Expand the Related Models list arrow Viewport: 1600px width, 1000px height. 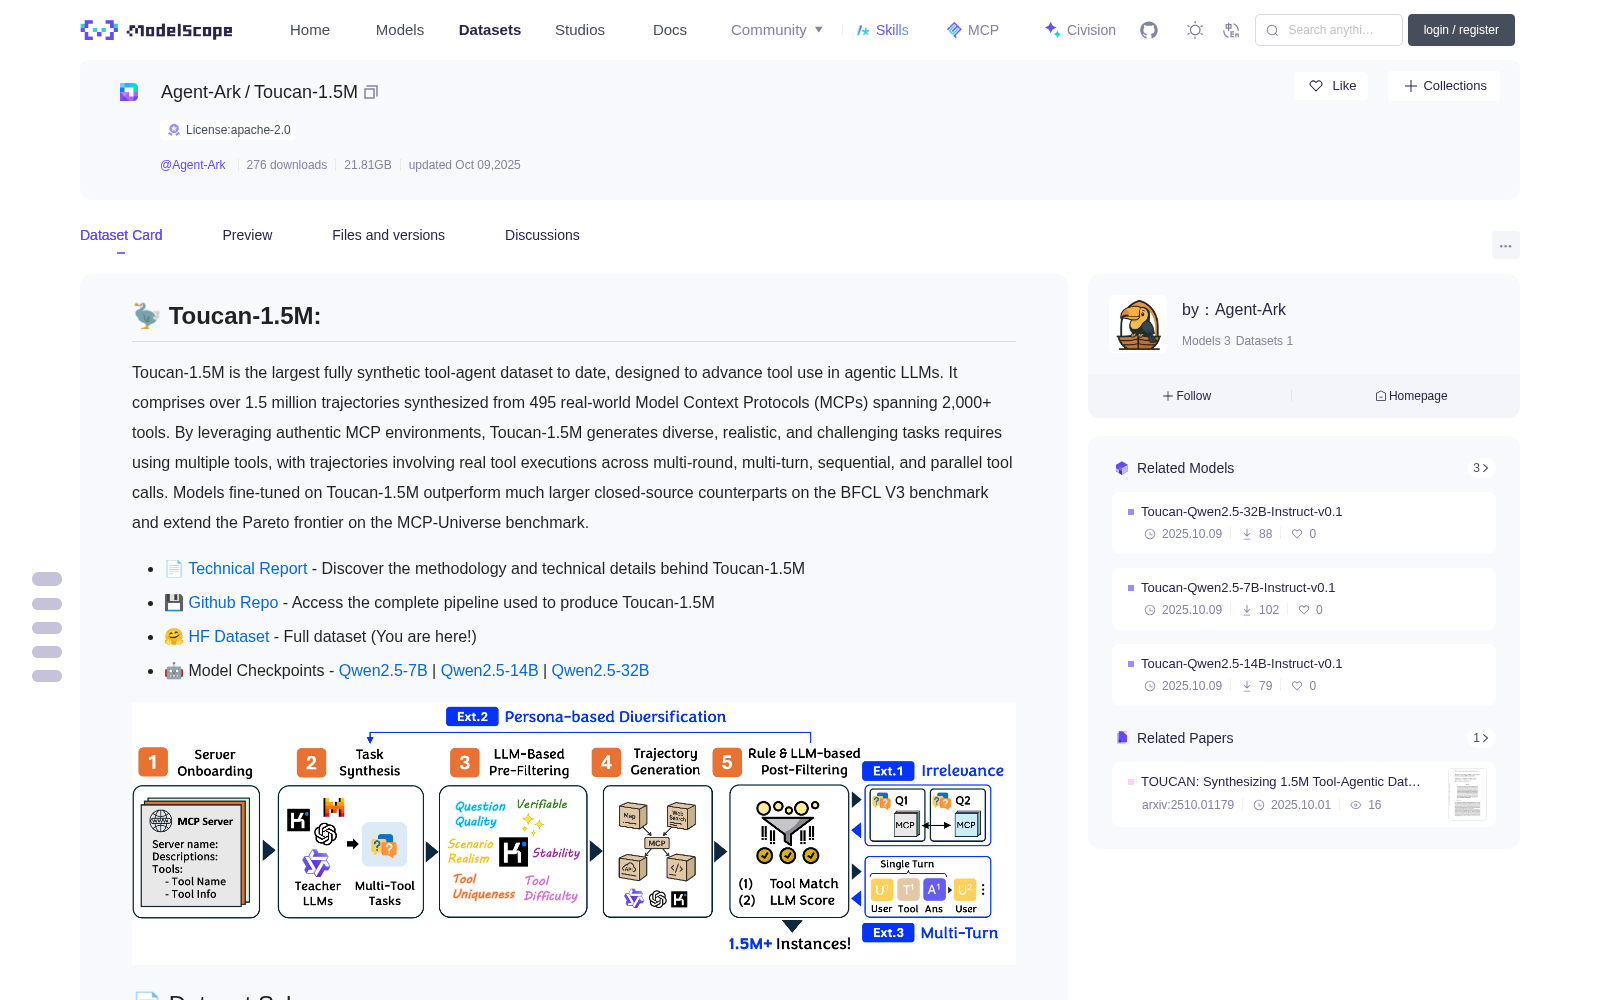pyautogui.click(x=1480, y=468)
